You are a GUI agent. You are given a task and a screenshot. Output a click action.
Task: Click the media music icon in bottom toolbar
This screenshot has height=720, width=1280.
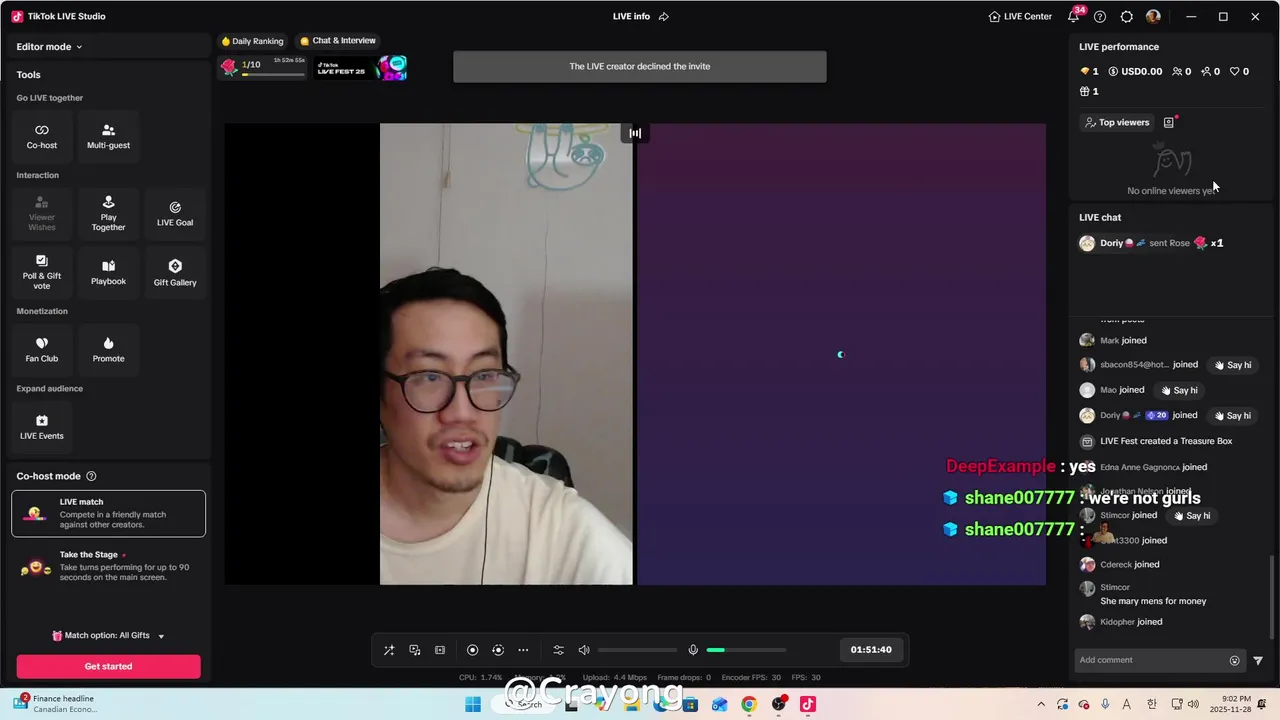[415, 650]
